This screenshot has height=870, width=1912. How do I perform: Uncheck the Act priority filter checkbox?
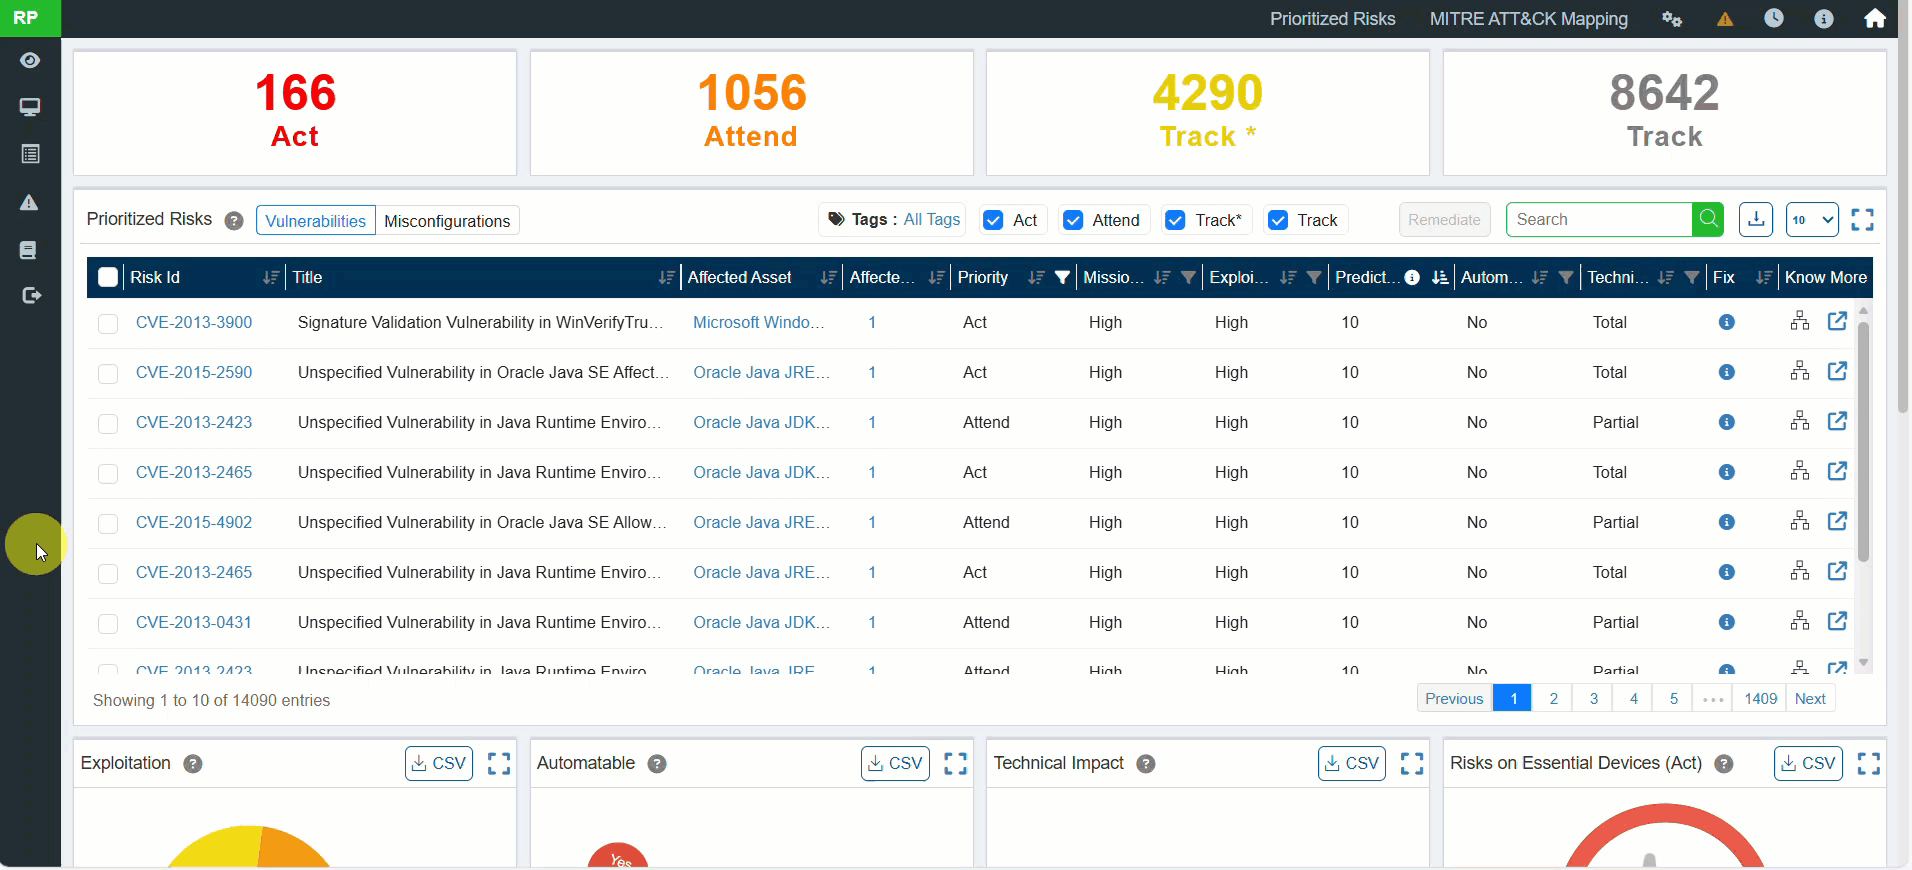(993, 220)
